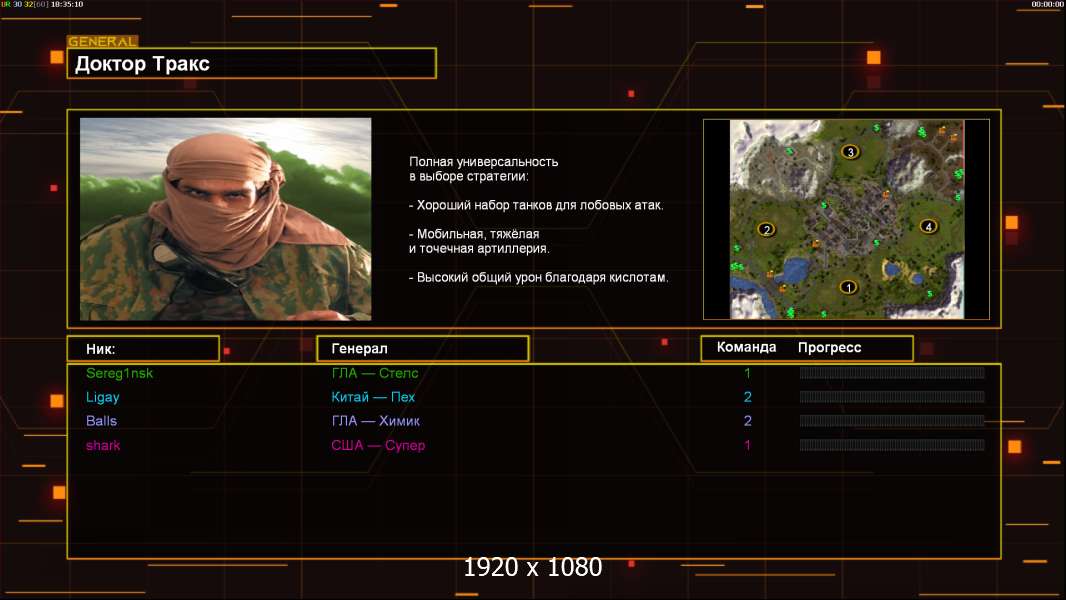Image resolution: width=1066 pixels, height=600 pixels.
Task: Click ГЛА — Химик general entry
Action: click(375, 421)
